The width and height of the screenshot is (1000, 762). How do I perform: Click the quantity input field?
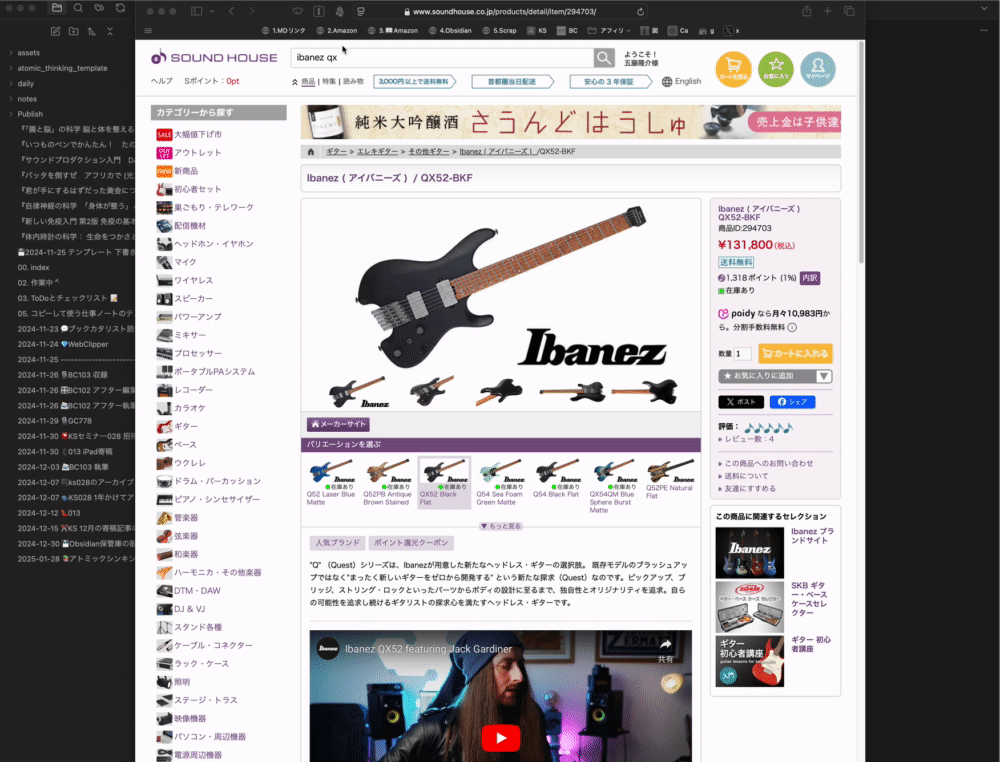742,354
